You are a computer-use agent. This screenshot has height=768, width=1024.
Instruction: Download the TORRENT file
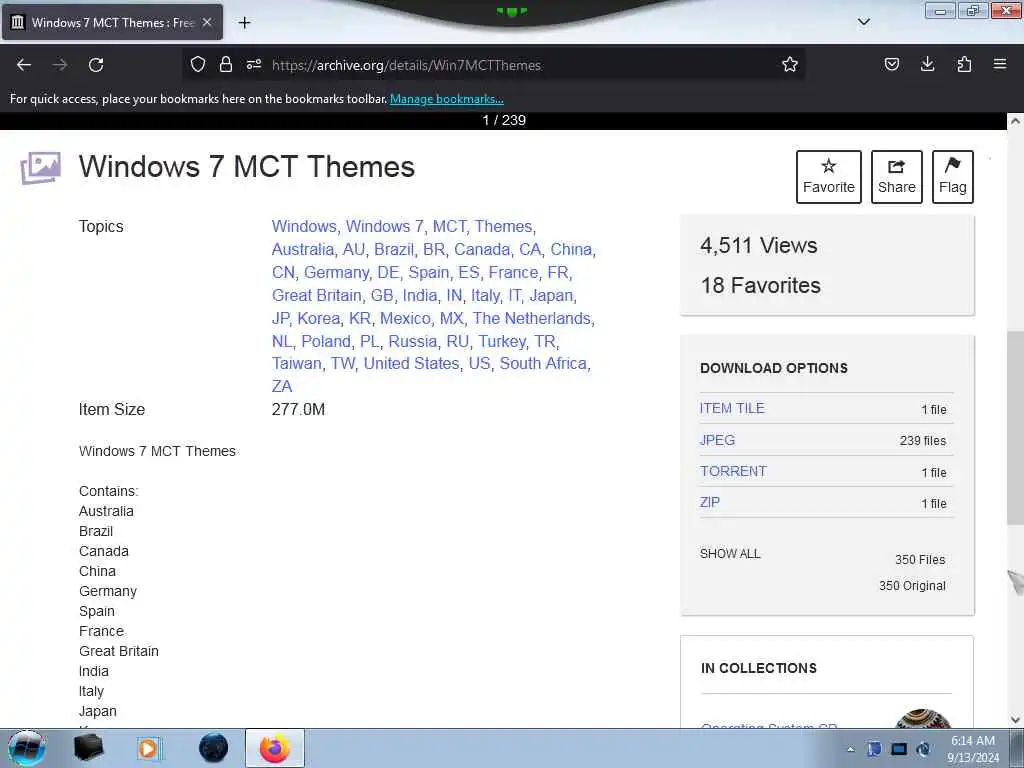tap(733, 472)
